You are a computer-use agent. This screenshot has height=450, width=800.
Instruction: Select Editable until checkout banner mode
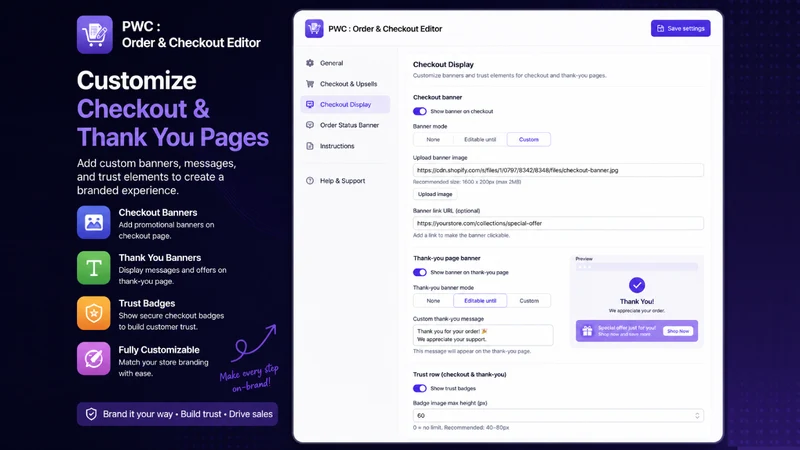pos(480,139)
